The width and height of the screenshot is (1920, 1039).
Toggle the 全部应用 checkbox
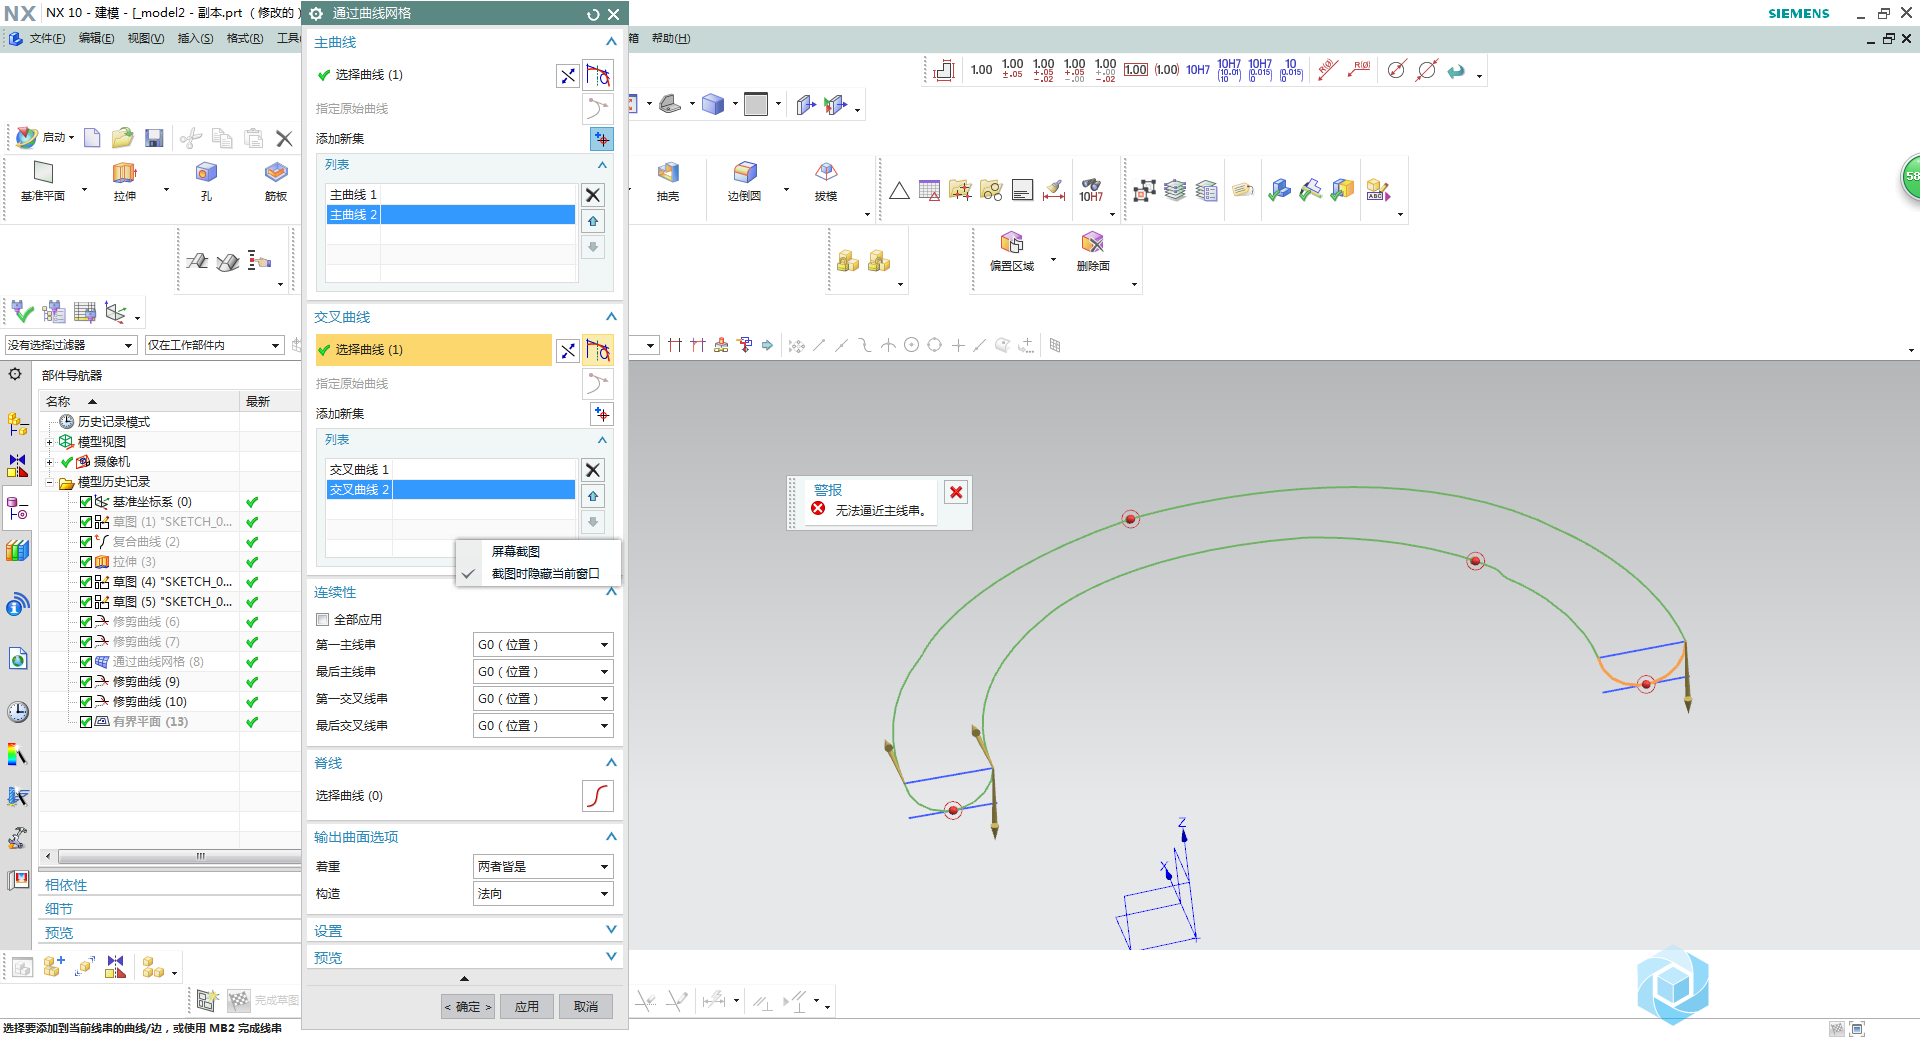[322, 620]
